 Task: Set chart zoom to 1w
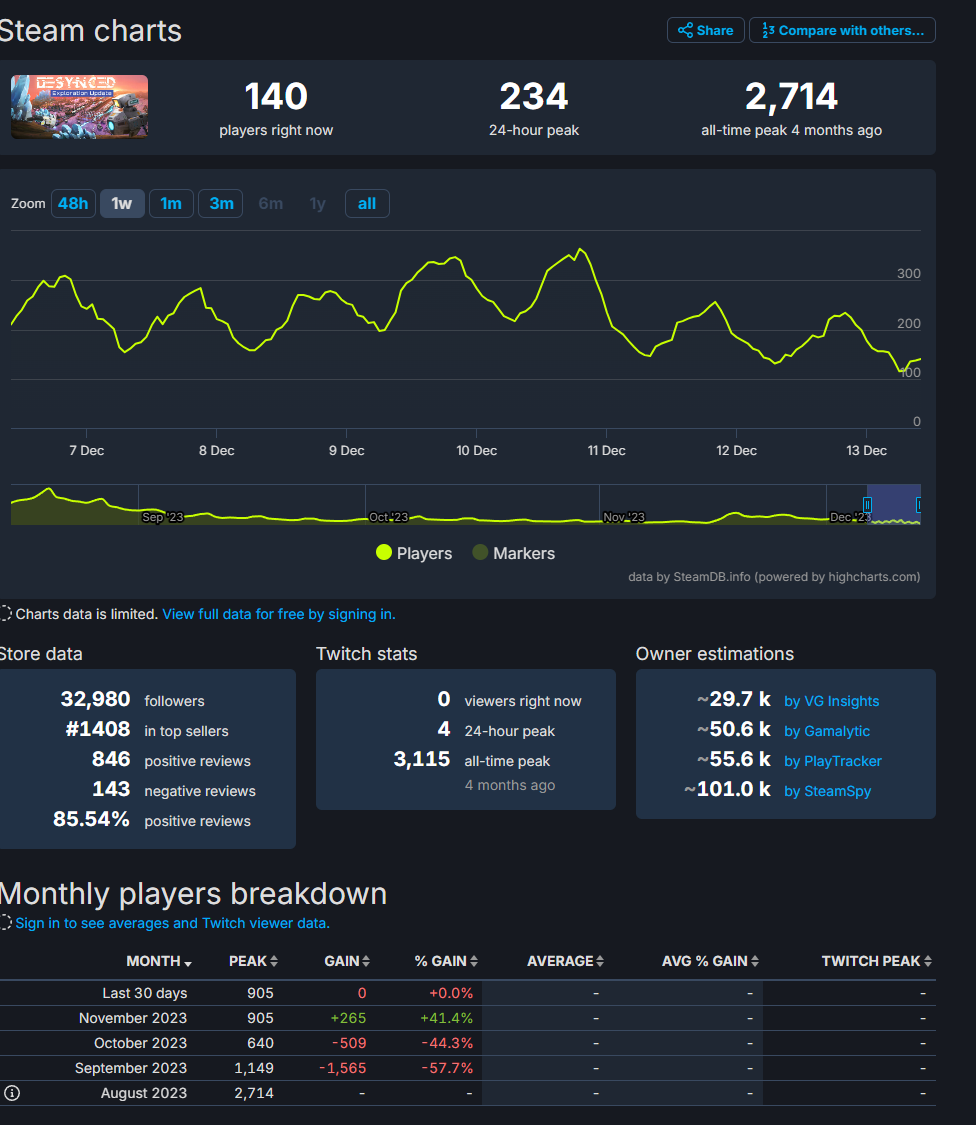pos(122,204)
